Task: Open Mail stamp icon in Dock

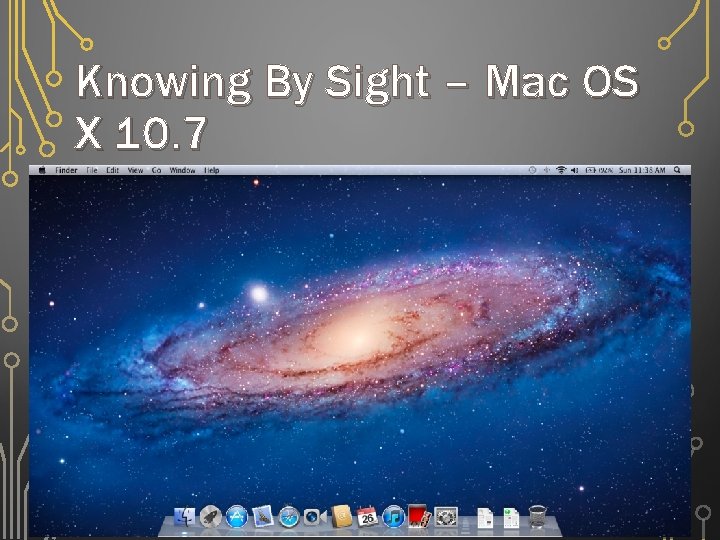Action: tap(263, 517)
